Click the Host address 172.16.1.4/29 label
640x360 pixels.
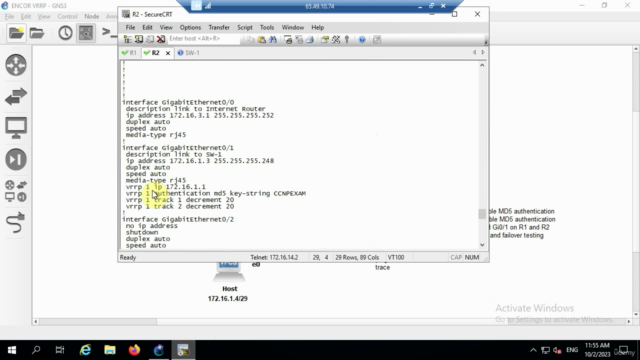point(228,298)
